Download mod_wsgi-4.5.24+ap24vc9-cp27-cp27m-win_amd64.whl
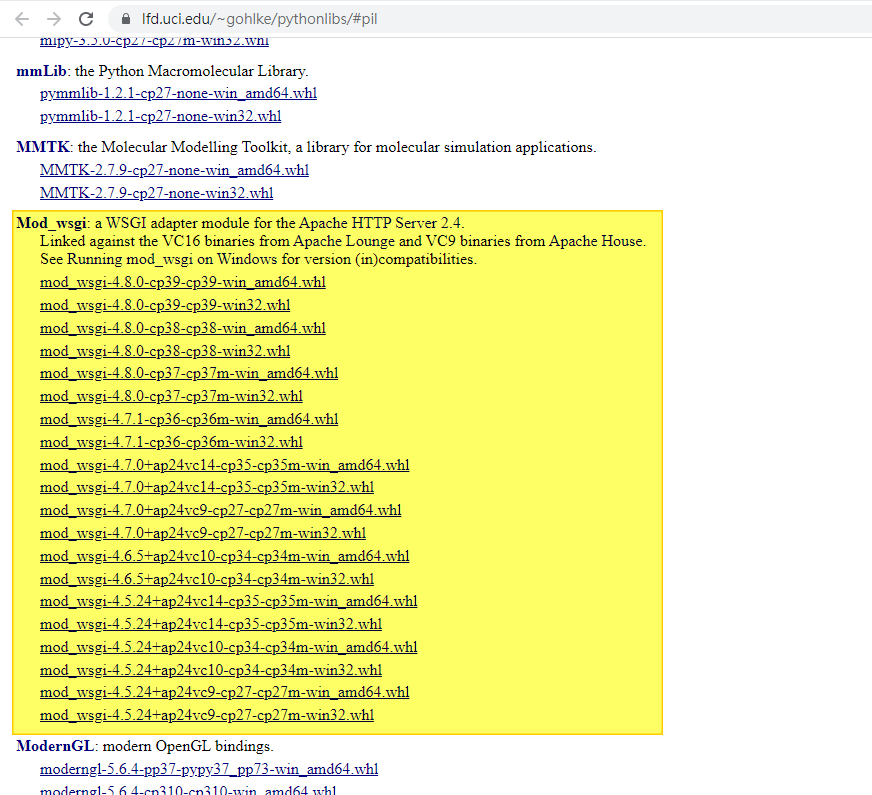872x795 pixels. (x=225, y=693)
